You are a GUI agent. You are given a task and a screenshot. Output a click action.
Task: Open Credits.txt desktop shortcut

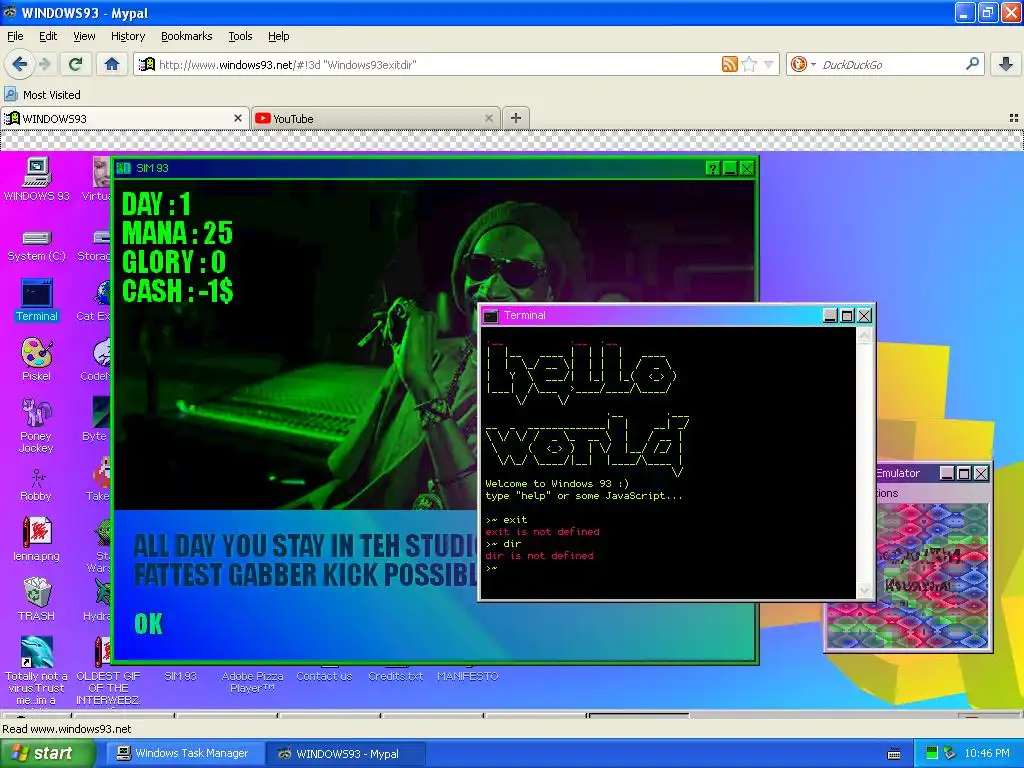click(396, 677)
